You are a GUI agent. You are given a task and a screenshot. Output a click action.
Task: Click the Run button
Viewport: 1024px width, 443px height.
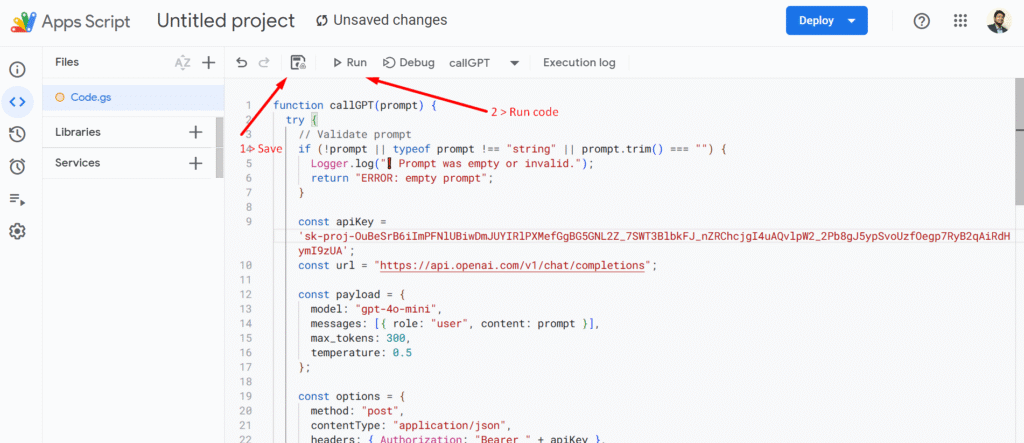tap(350, 63)
